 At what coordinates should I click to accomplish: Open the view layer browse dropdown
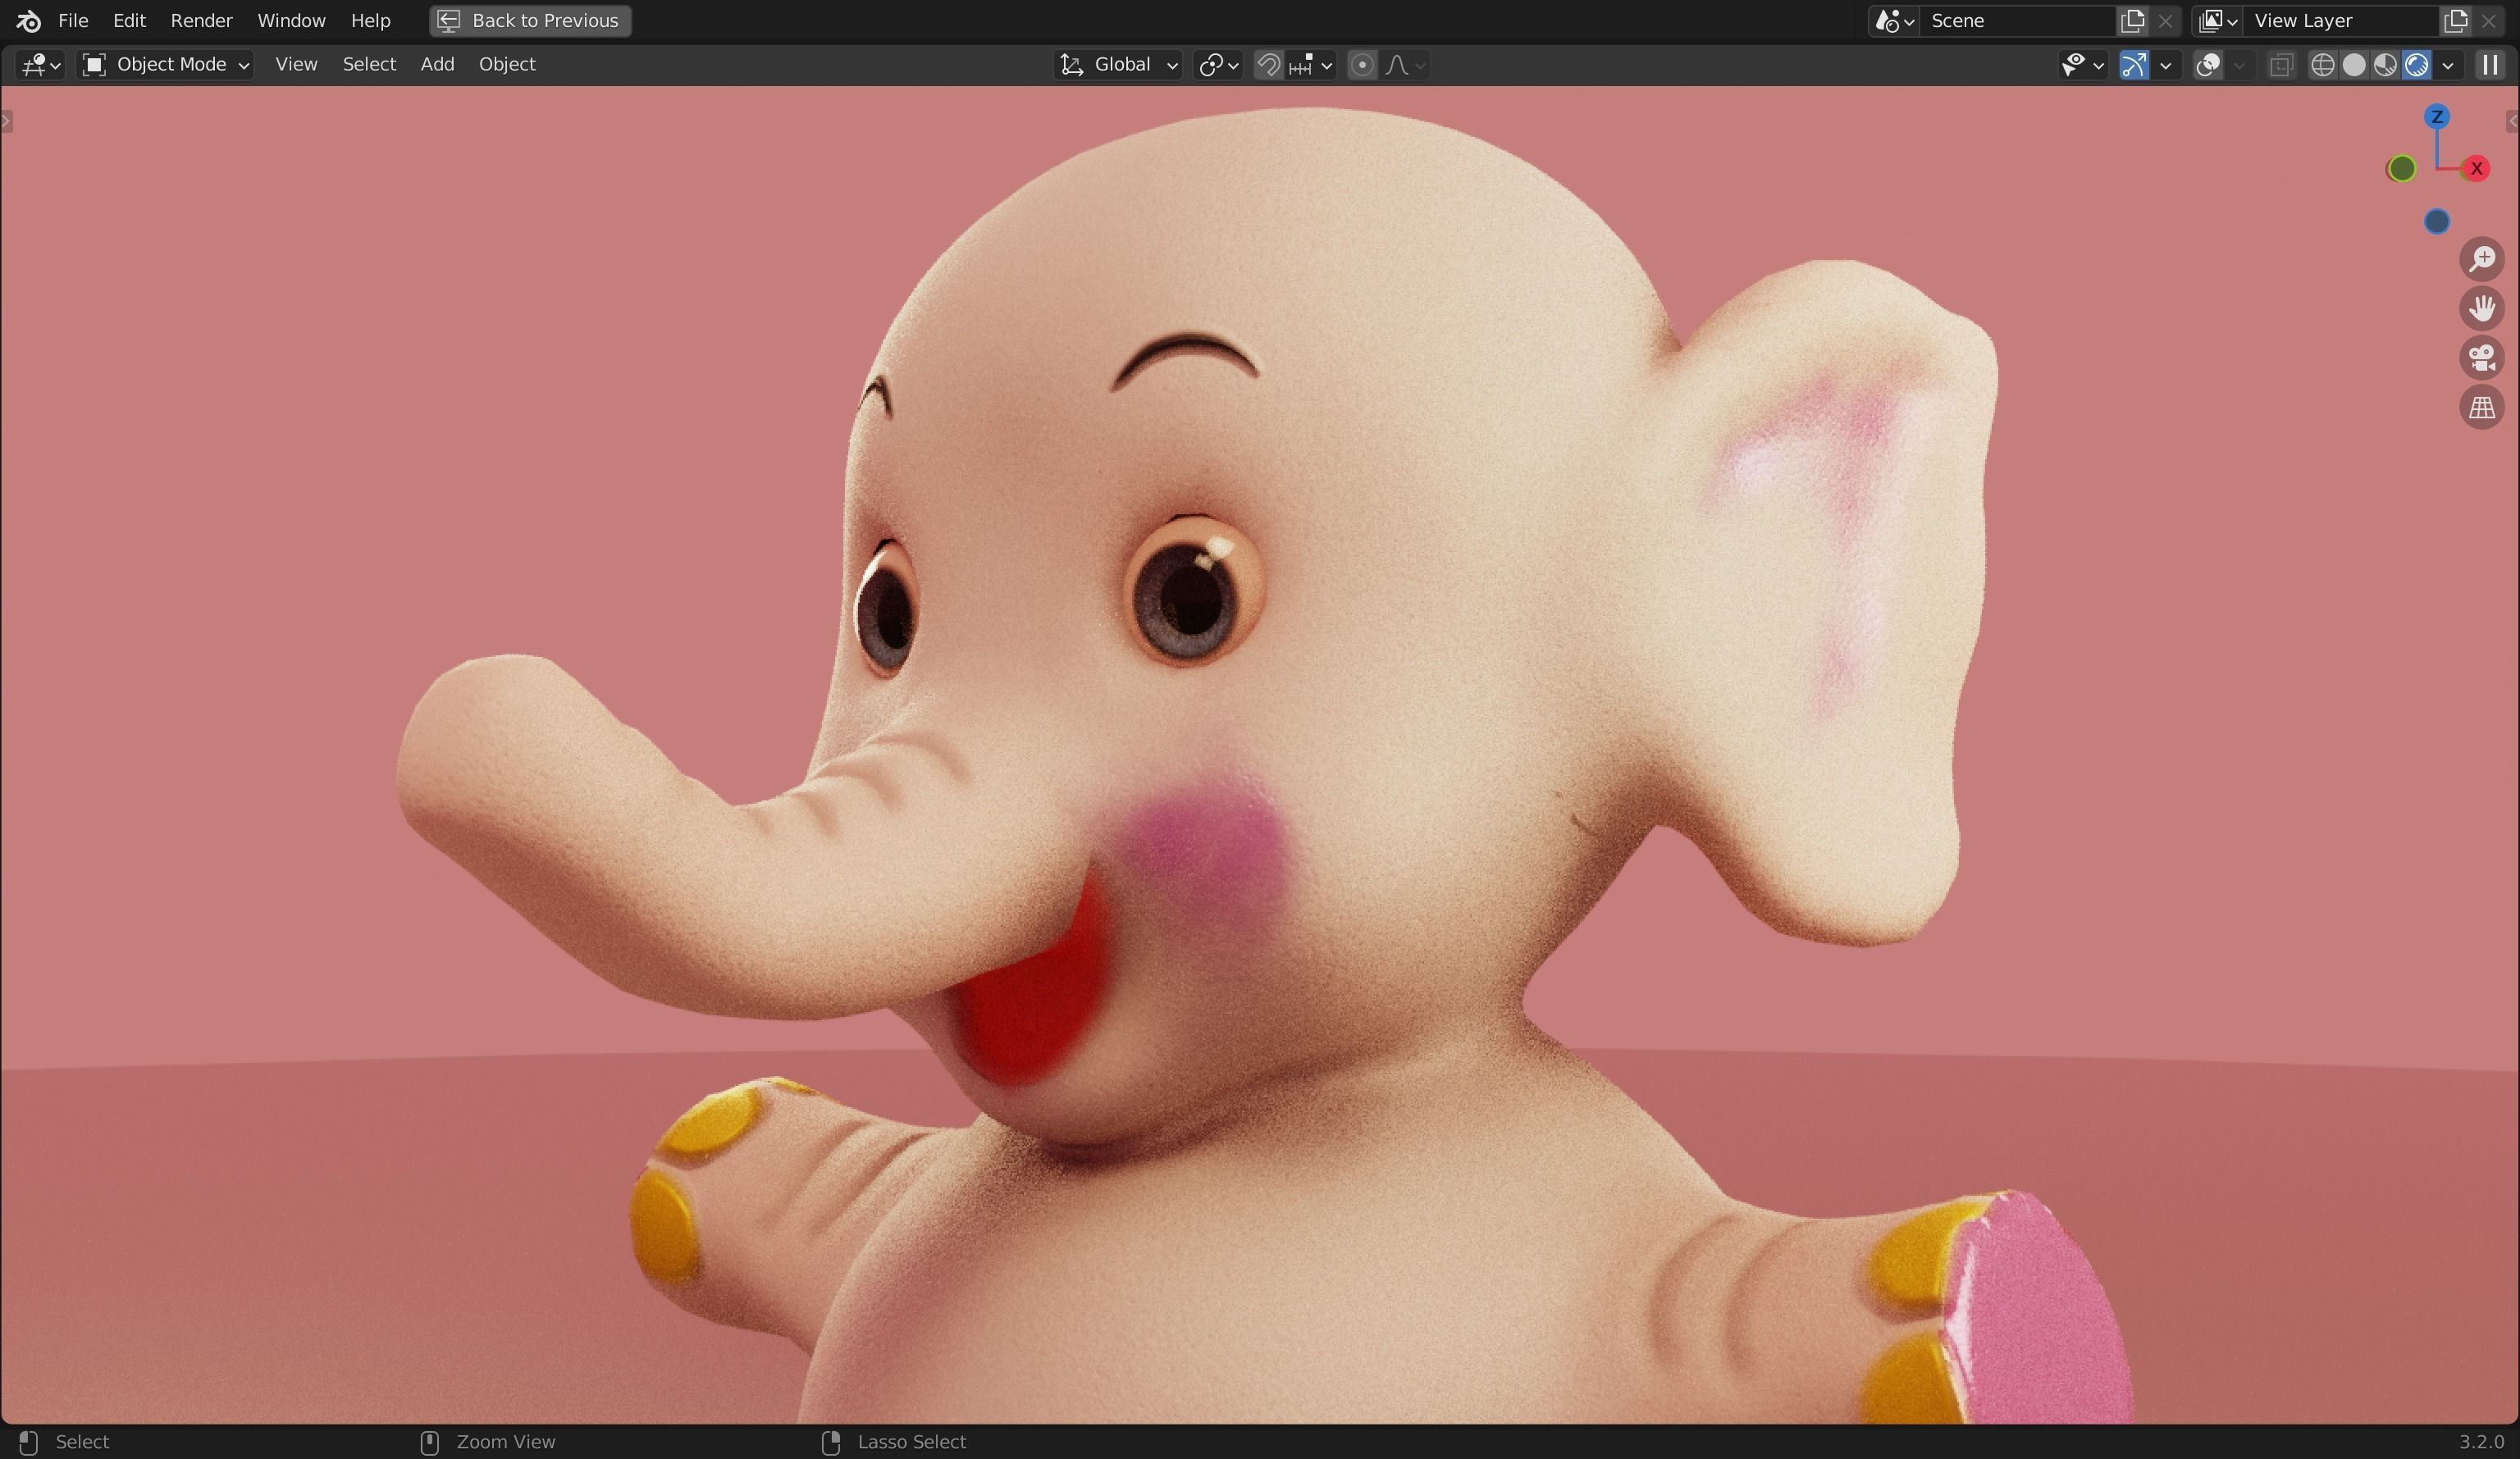(2217, 21)
